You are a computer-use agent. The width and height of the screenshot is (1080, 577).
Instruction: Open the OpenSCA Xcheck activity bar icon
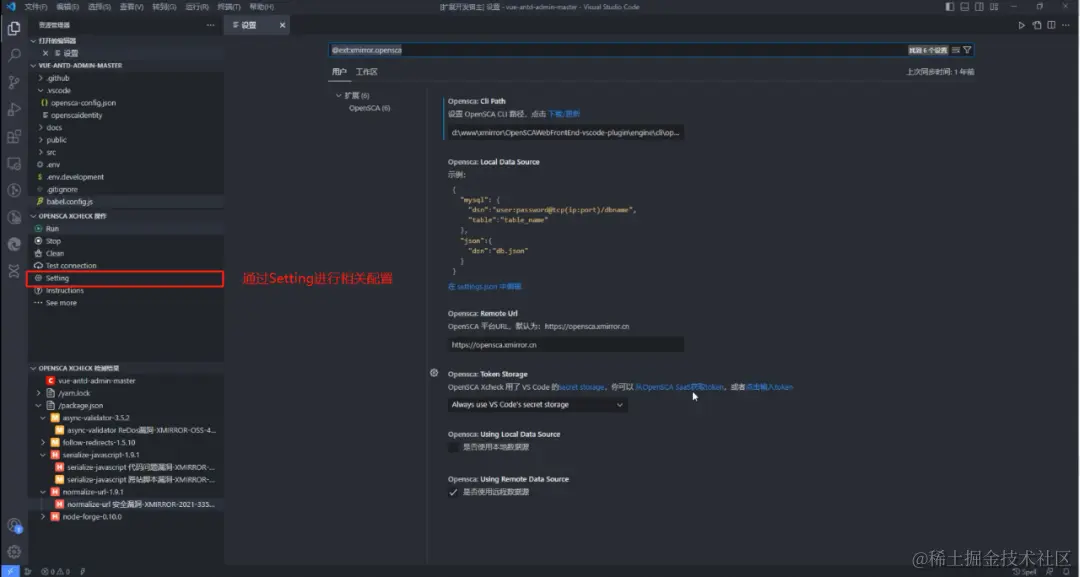coord(14,271)
